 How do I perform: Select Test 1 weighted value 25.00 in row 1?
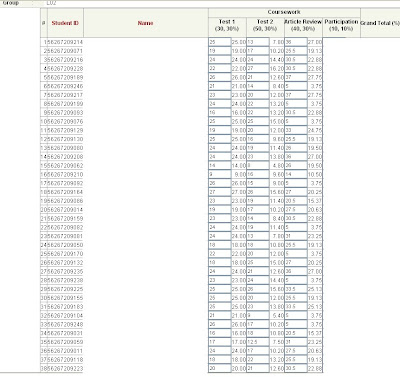point(239,42)
